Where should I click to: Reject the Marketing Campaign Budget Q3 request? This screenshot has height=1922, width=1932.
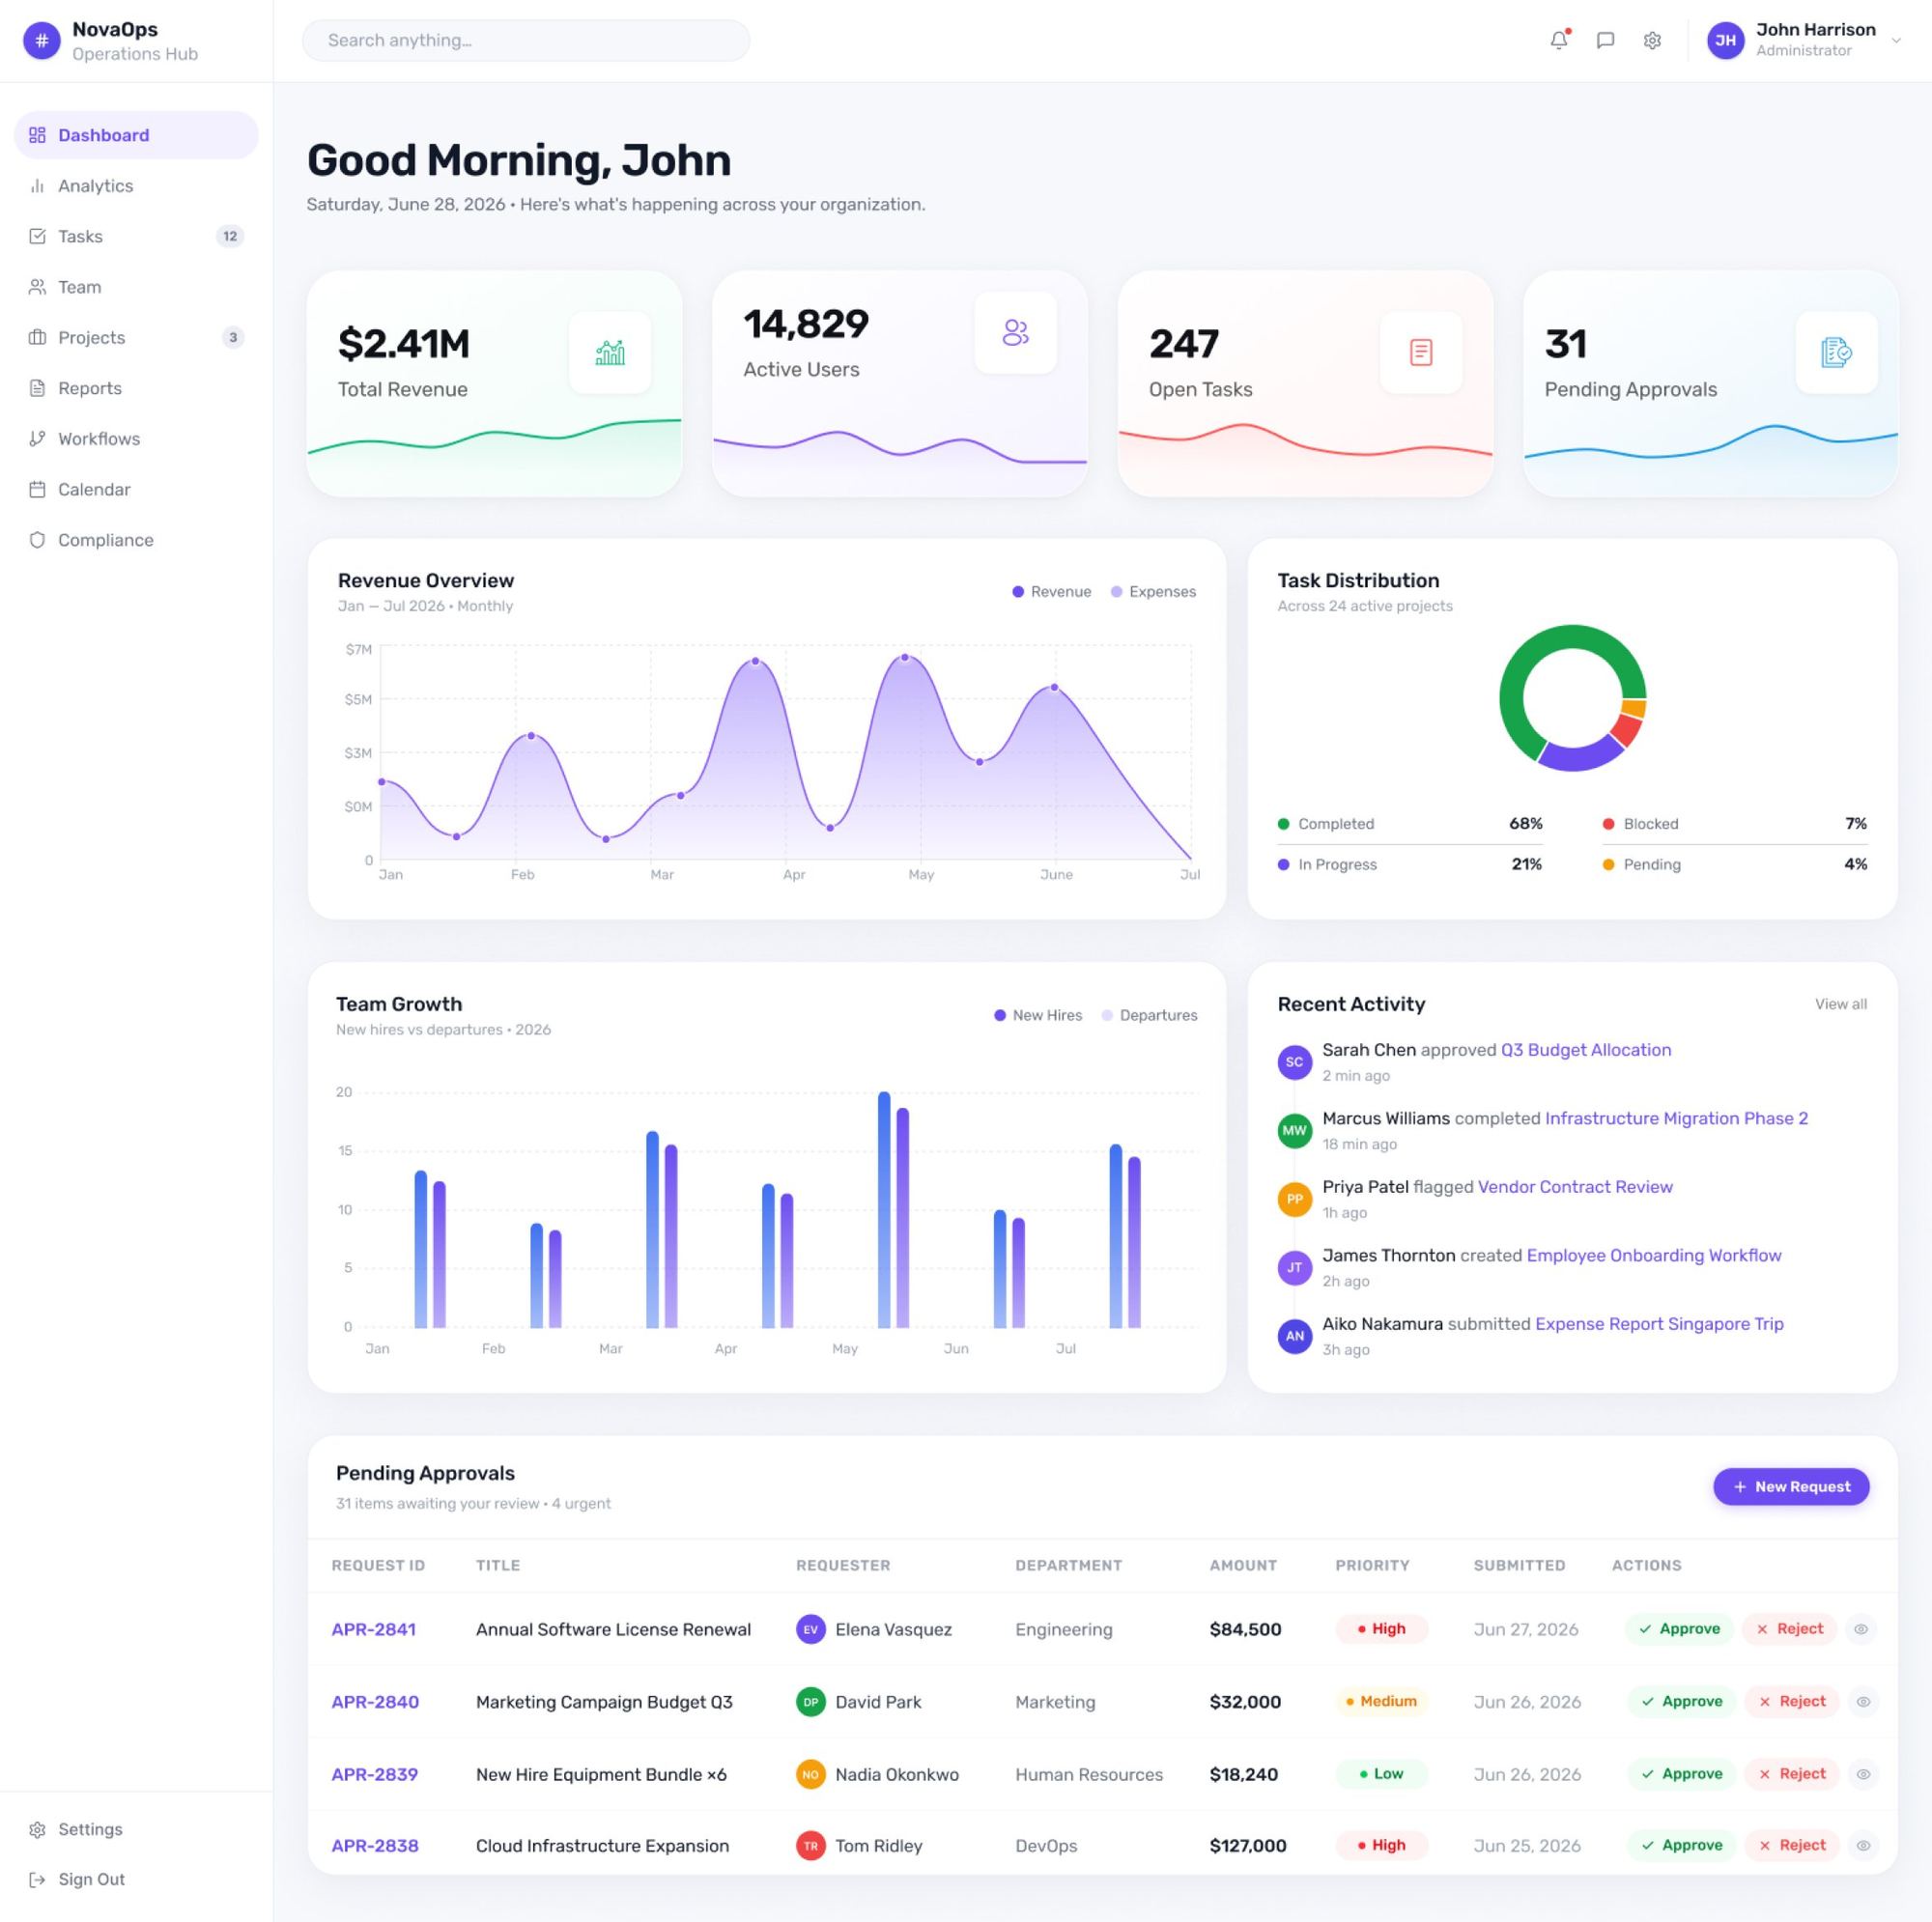(x=1791, y=1702)
